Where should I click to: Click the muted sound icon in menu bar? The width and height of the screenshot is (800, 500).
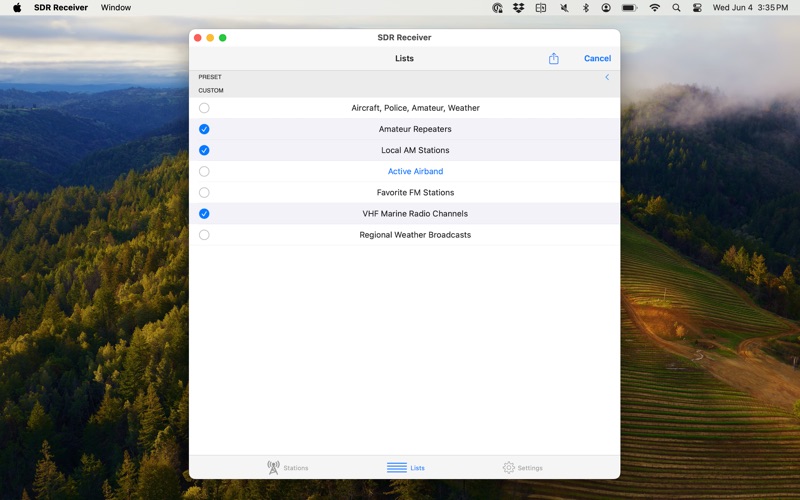click(x=564, y=8)
